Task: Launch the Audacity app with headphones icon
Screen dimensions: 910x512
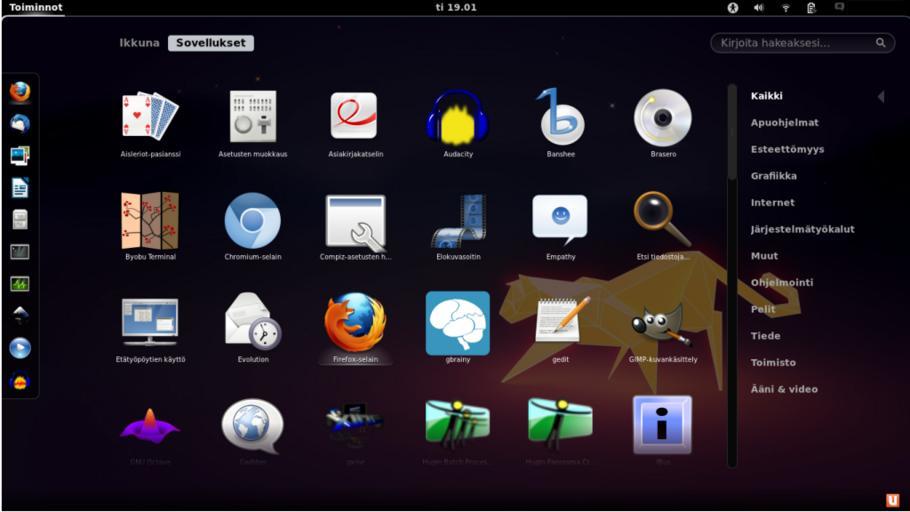Action: click(457, 120)
